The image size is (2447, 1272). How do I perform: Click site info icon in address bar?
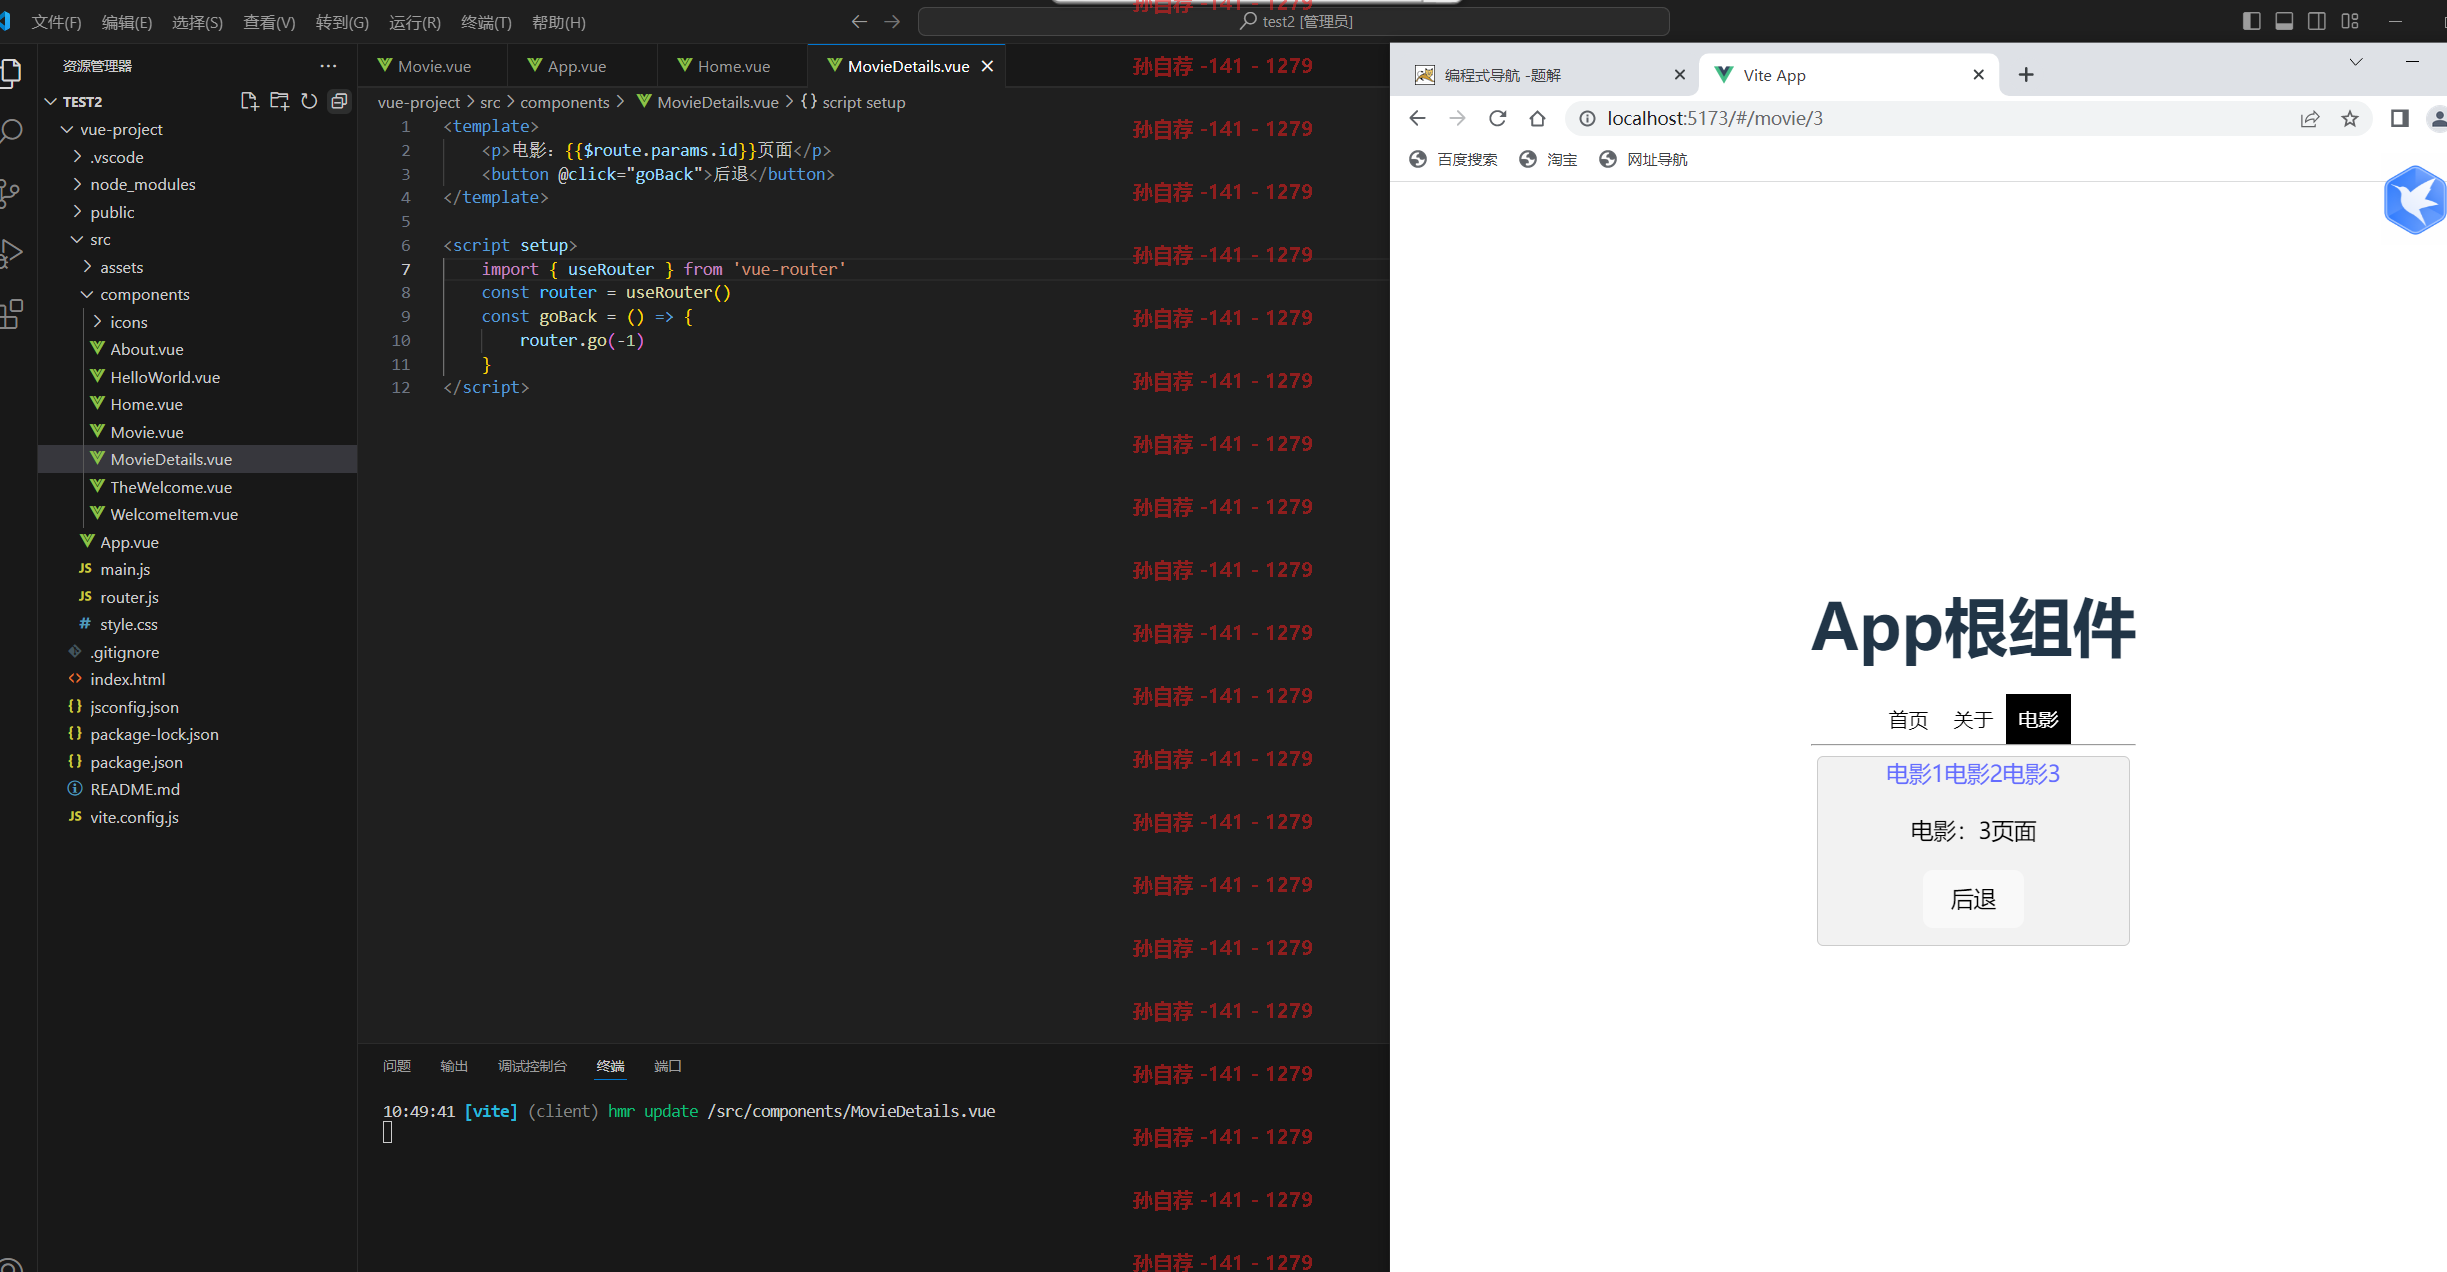(1587, 118)
